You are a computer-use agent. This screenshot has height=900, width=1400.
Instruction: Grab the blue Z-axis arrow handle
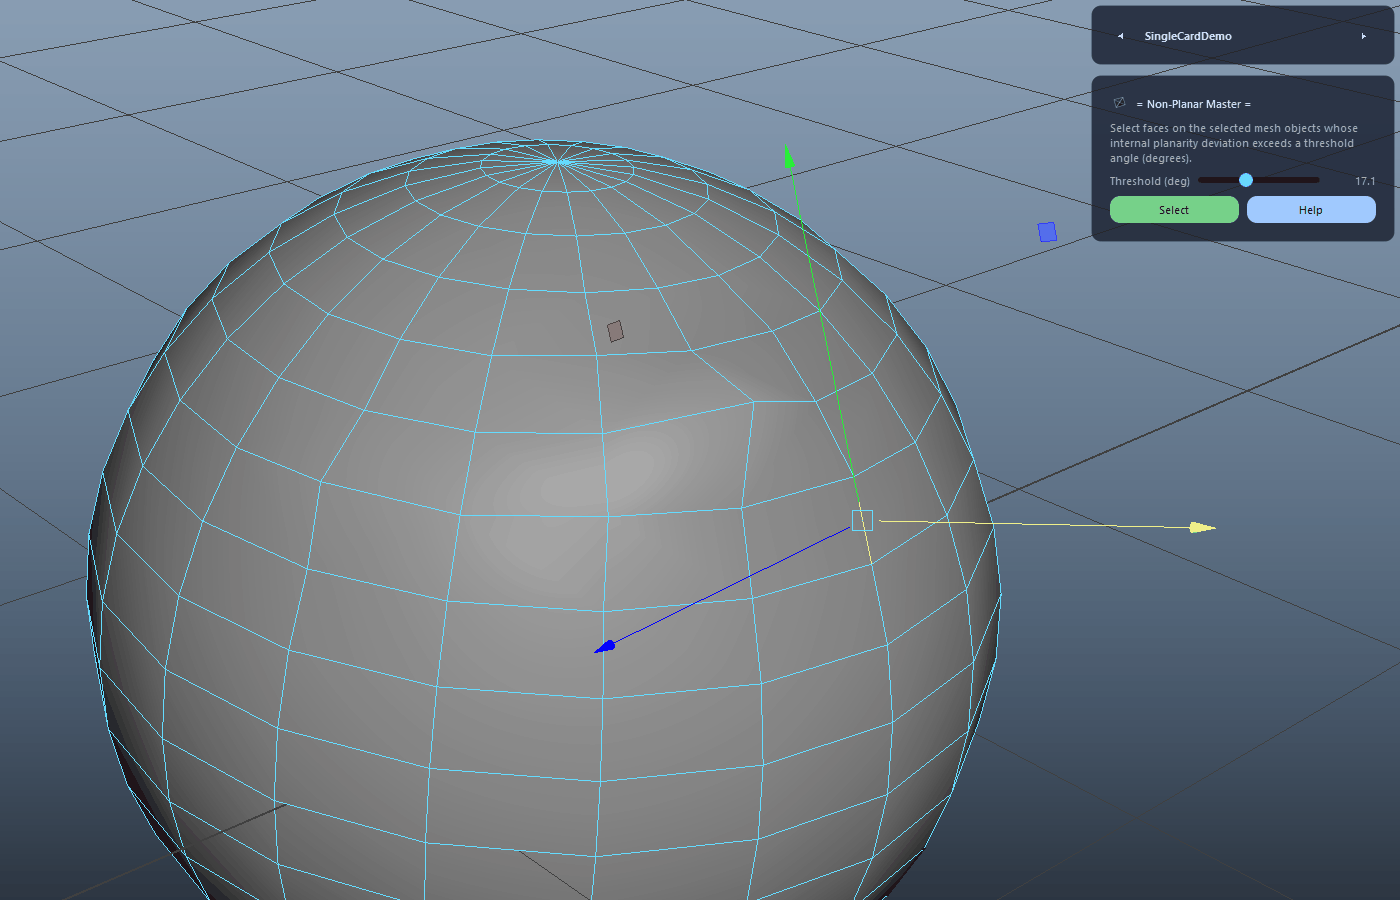[605, 647]
